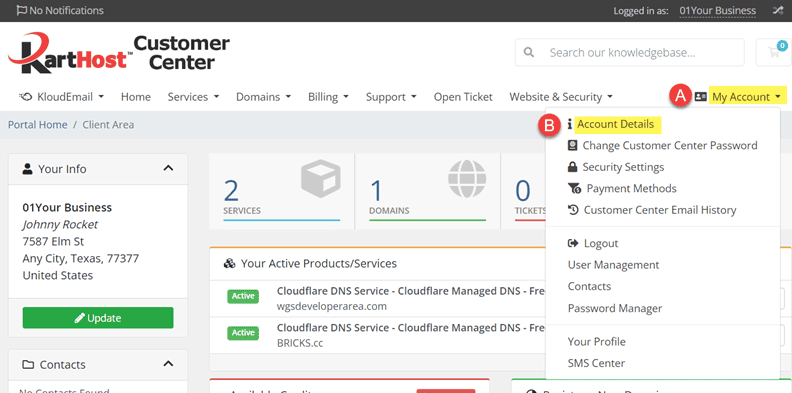
Task: Click the Johnny Rocket name text
Action: (x=60, y=224)
